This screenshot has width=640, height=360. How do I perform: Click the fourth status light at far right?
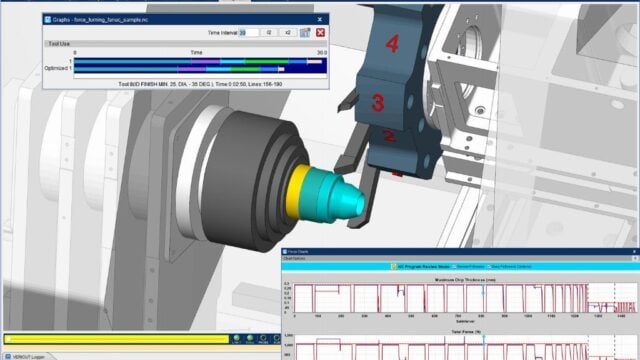pos(277,339)
